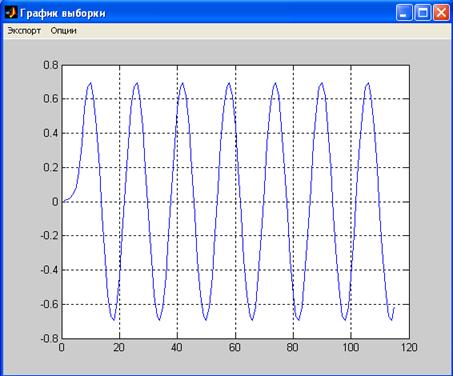
Task: Click the y-axis label -0.8
Action: coord(49,338)
